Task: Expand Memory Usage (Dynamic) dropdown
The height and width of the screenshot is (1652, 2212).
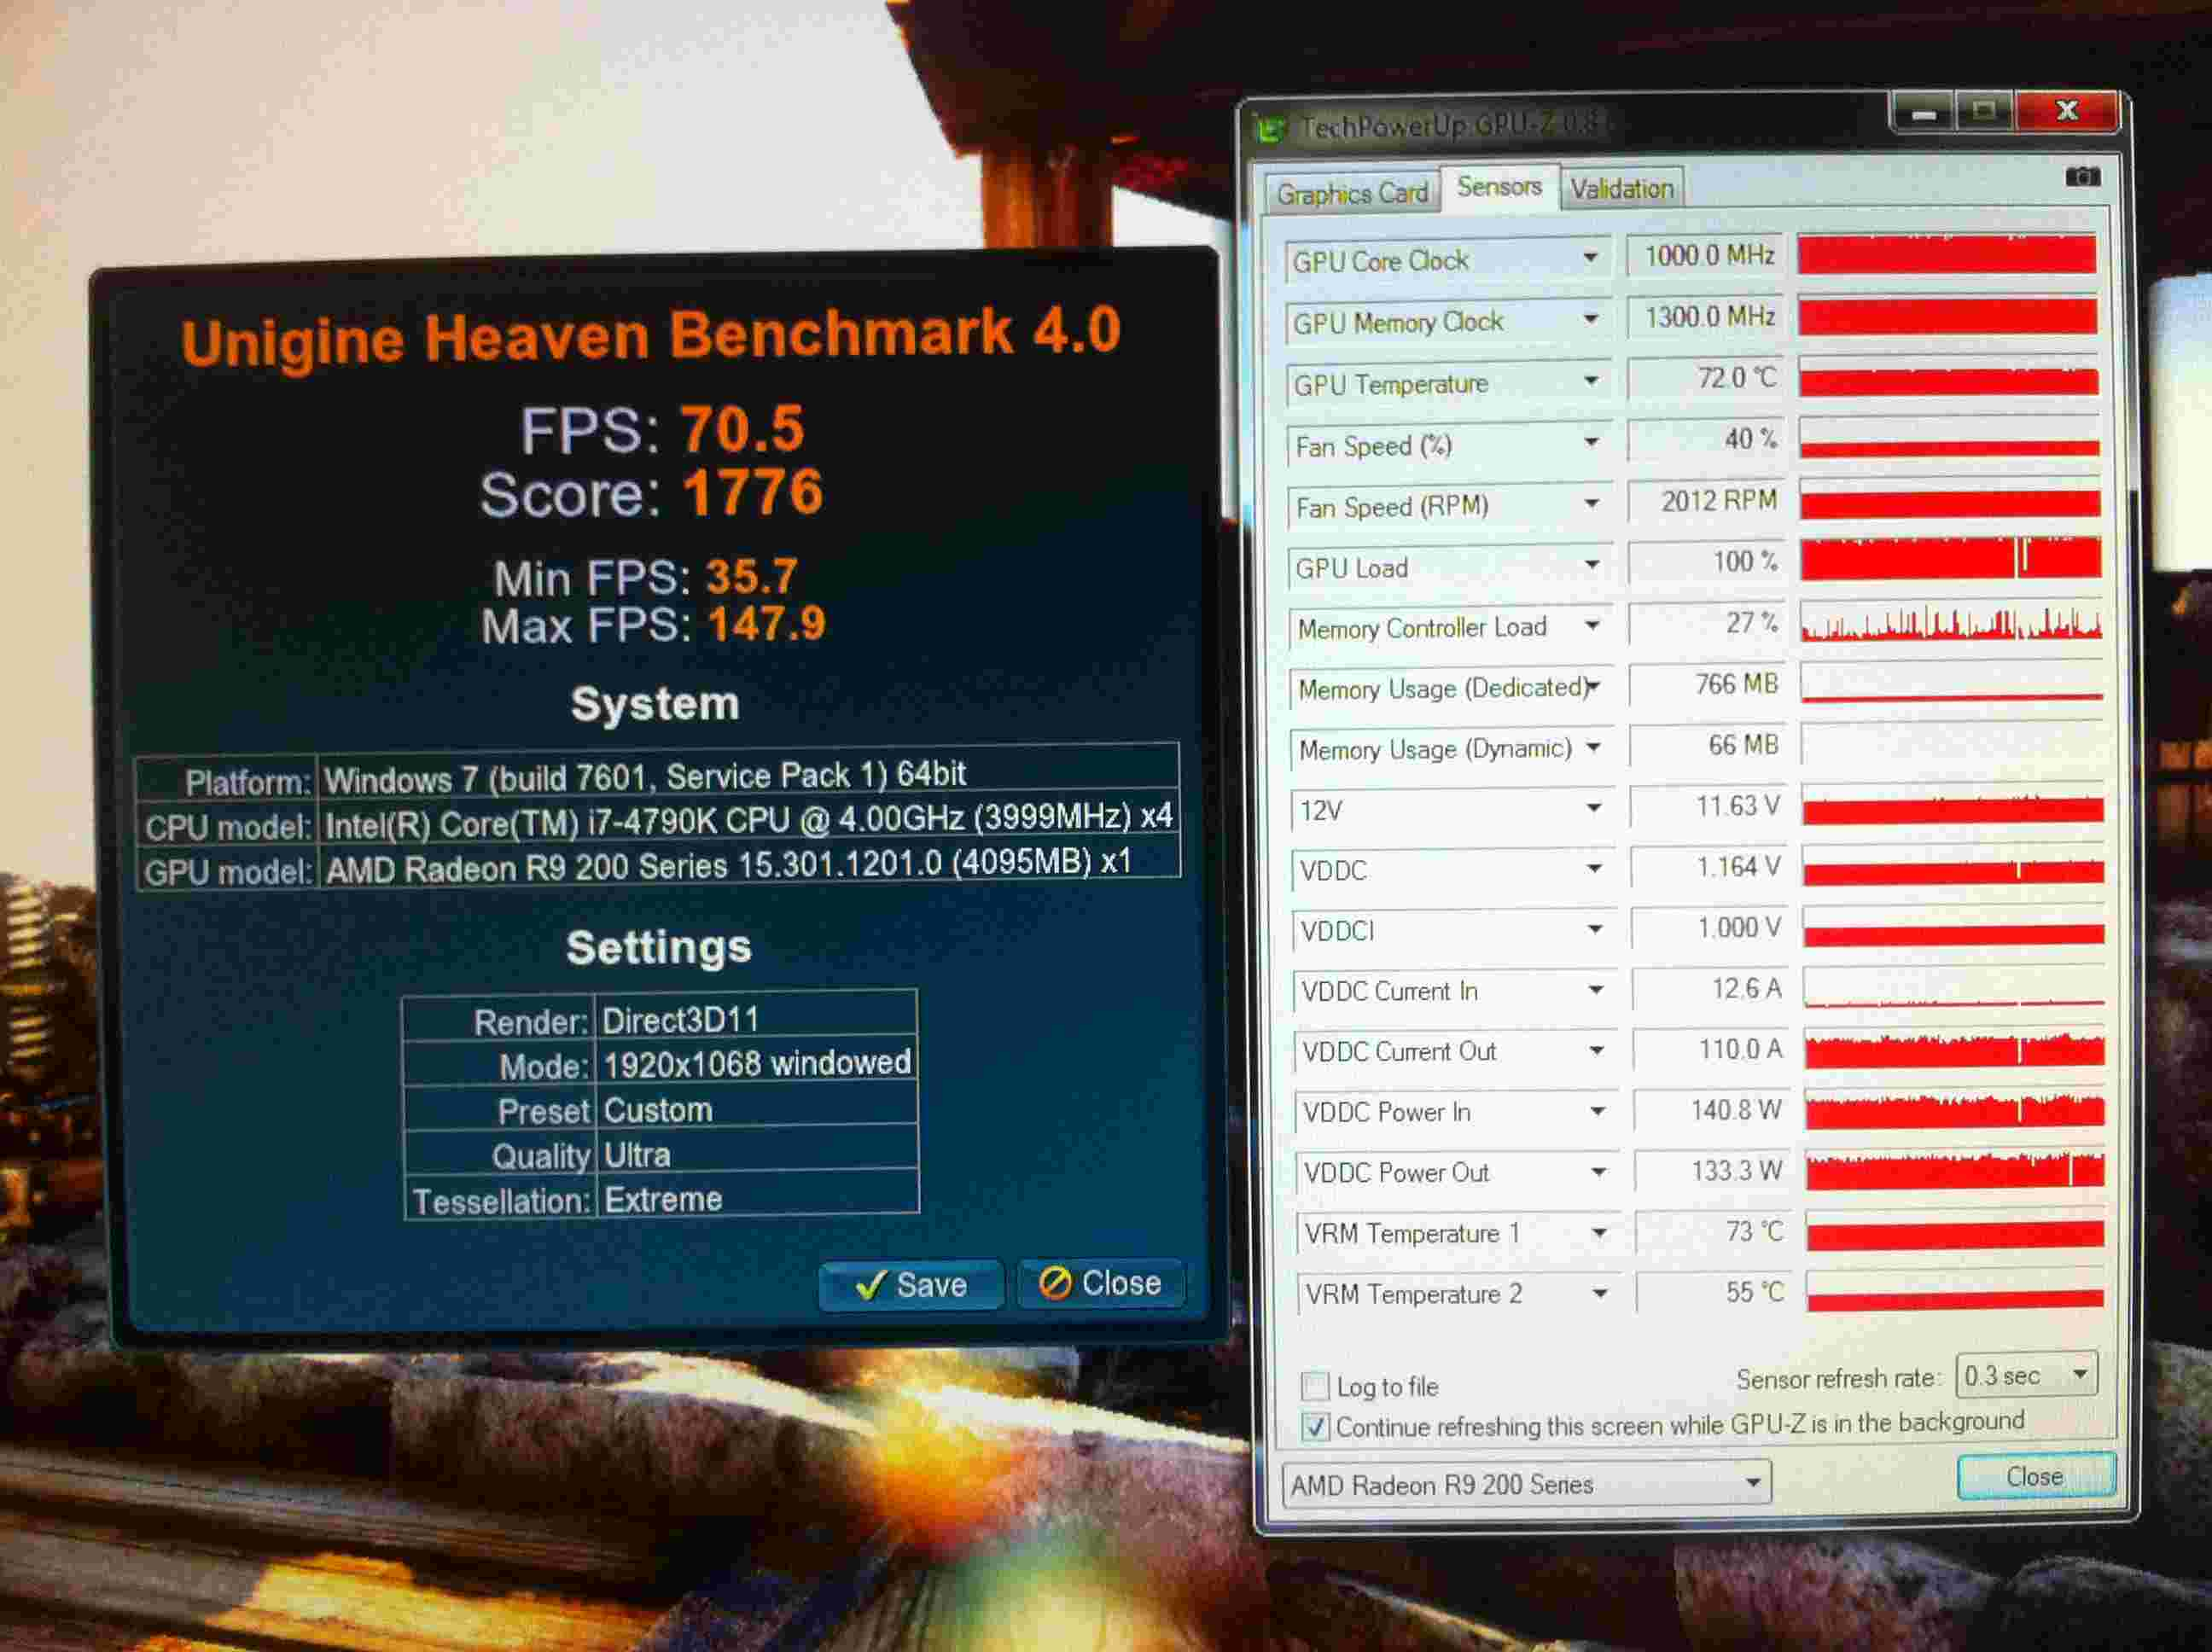Action: [x=1593, y=747]
